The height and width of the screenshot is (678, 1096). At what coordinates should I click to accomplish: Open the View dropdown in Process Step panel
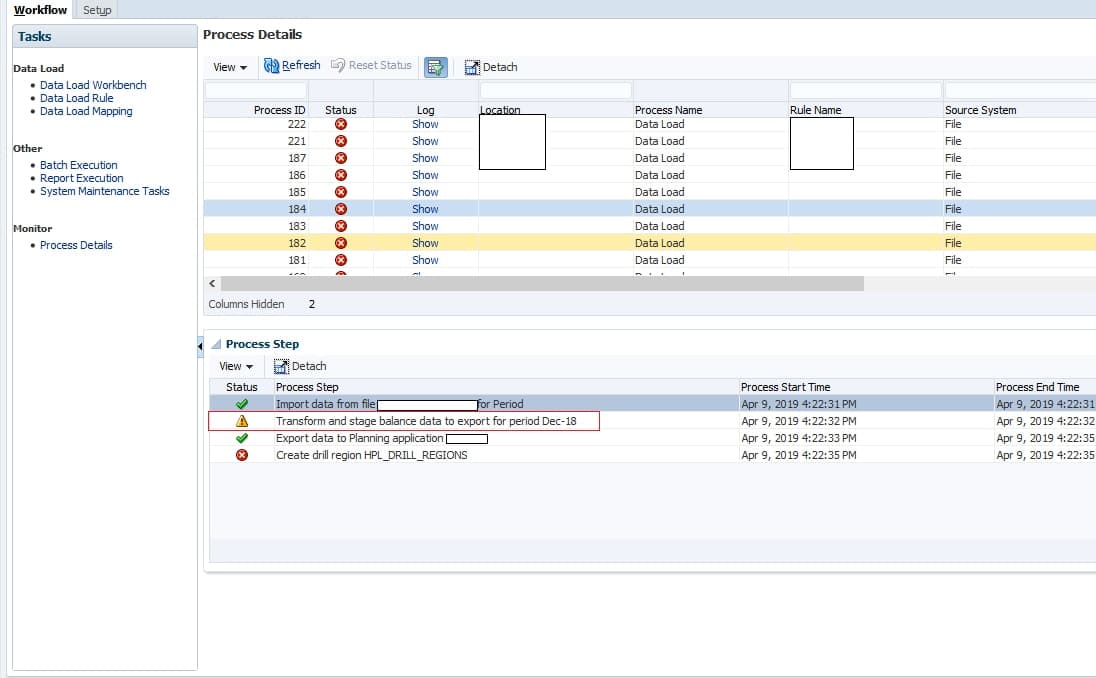pyautogui.click(x=235, y=366)
